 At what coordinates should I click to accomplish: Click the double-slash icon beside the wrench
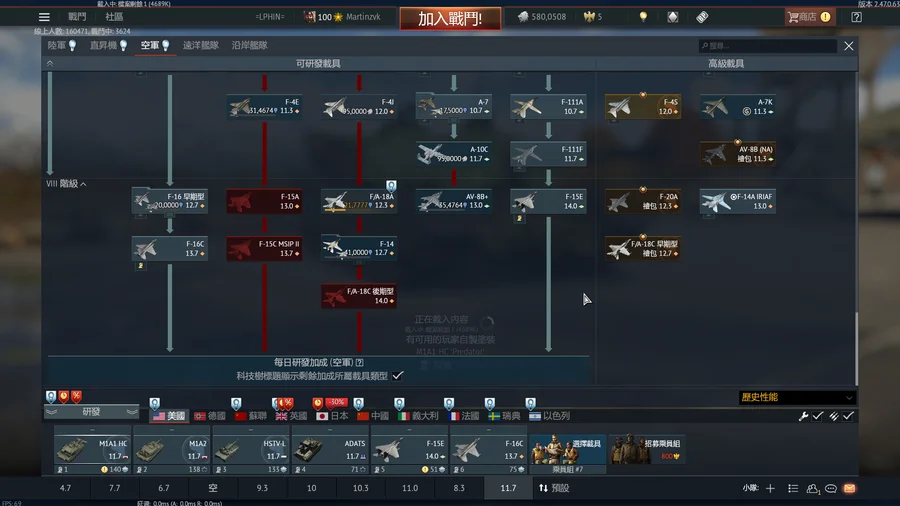click(833, 416)
